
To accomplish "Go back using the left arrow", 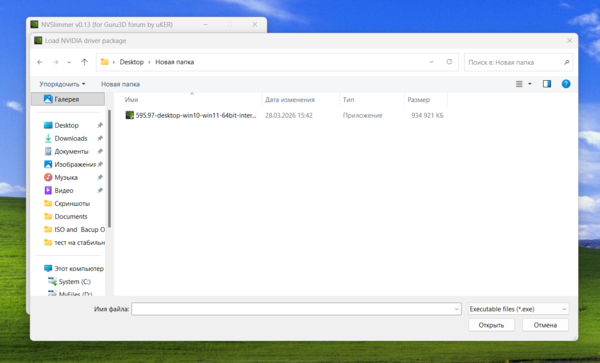I will 40,62.
